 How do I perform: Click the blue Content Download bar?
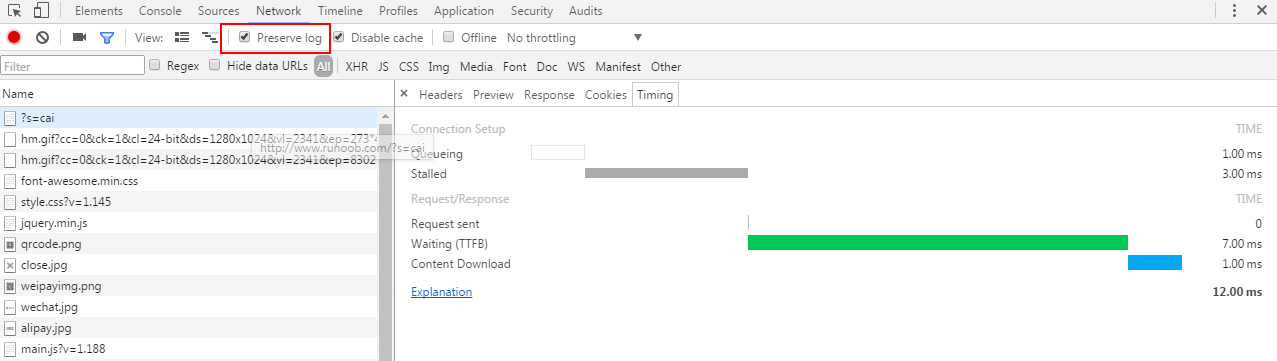1155,263
